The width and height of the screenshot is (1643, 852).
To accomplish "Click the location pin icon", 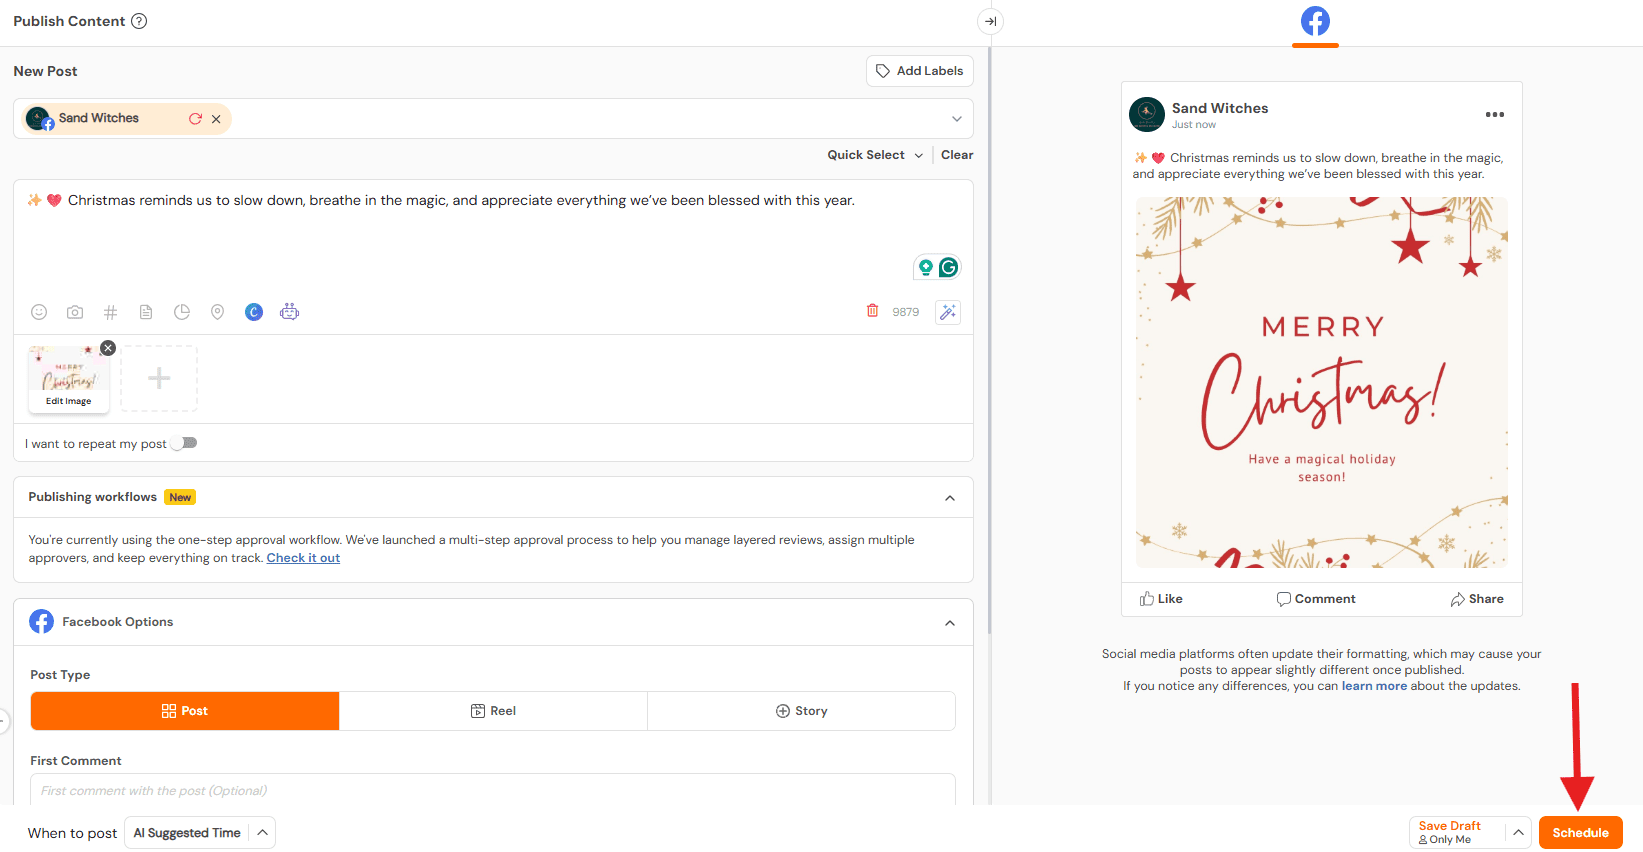I will pyautogui.click(x=217, y=312).
